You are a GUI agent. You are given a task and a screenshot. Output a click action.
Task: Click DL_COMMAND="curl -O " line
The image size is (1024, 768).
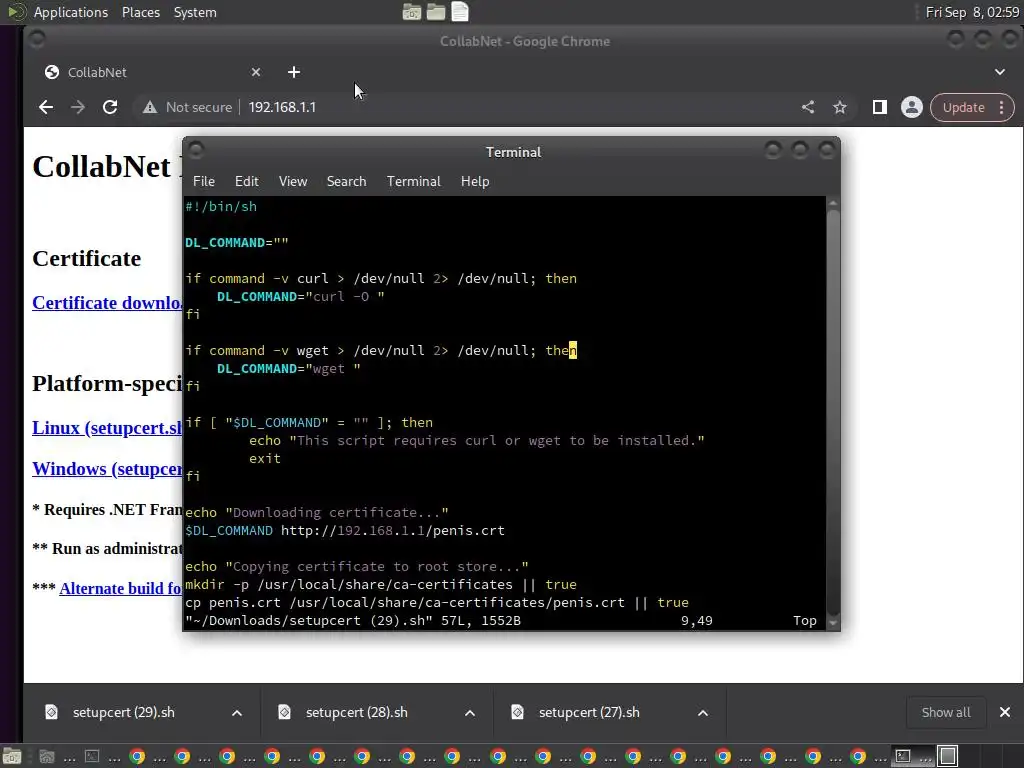click(300, 296)
